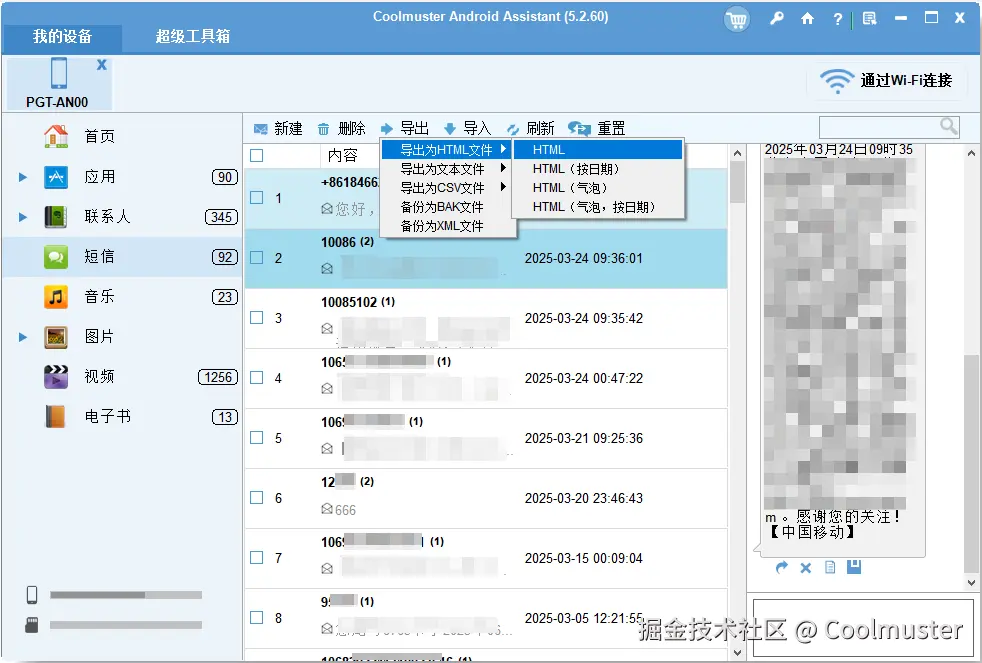Copy message text with the document icon
Screen dimensions: 982x663
click(829, 567)
